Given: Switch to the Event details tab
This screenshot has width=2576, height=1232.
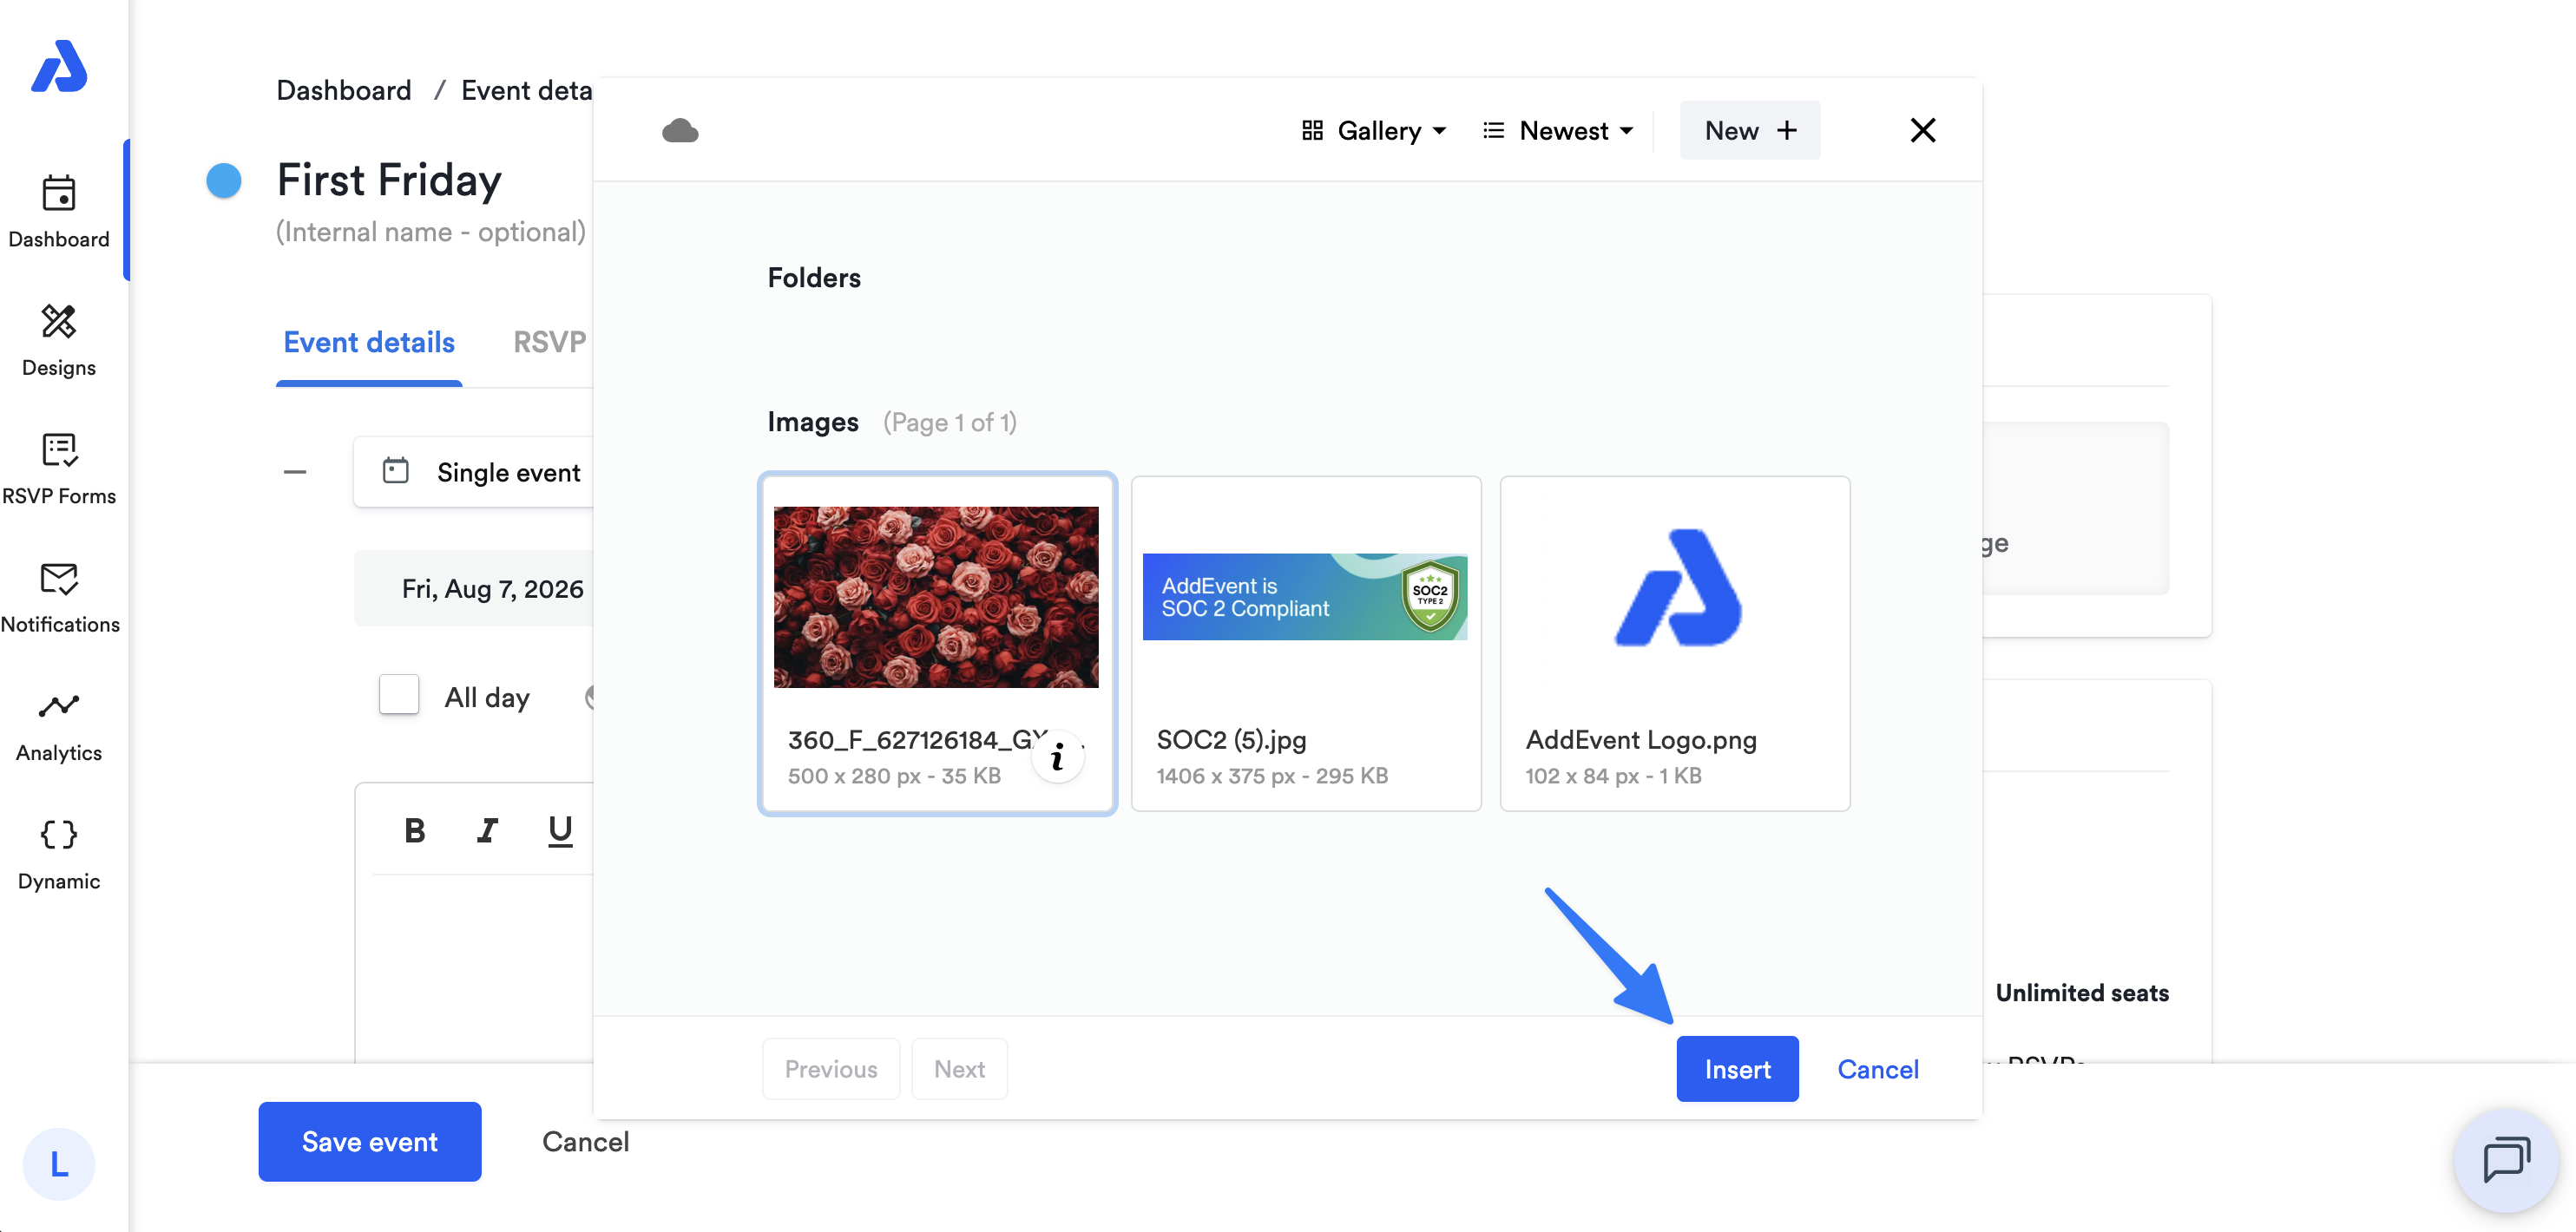Looking at the screenshot, I should click(x=369, y=343).
